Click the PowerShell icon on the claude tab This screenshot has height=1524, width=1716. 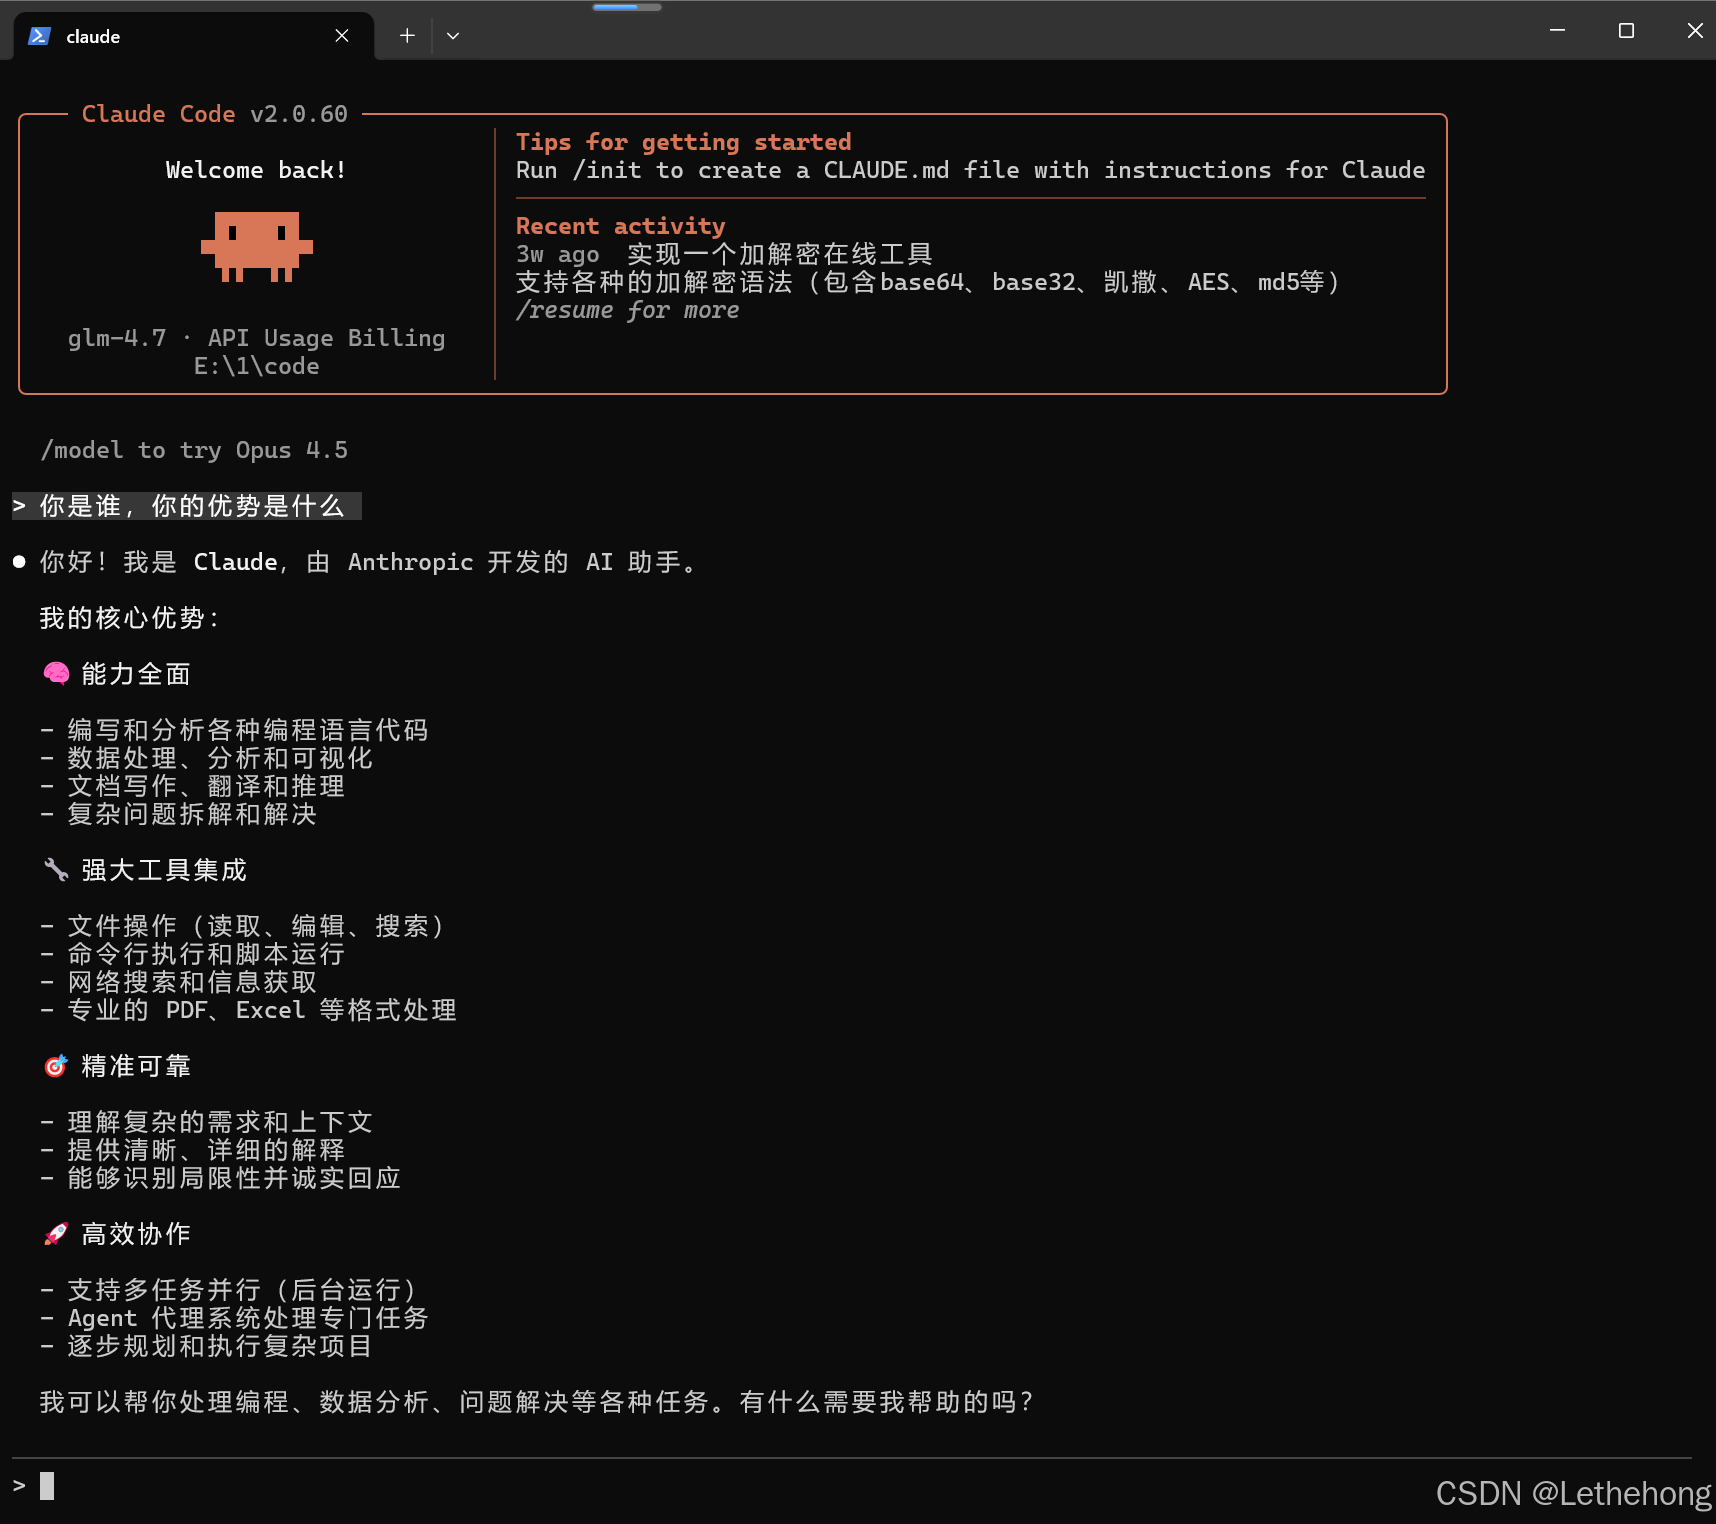pyautogui.click(x=39, y=36)
